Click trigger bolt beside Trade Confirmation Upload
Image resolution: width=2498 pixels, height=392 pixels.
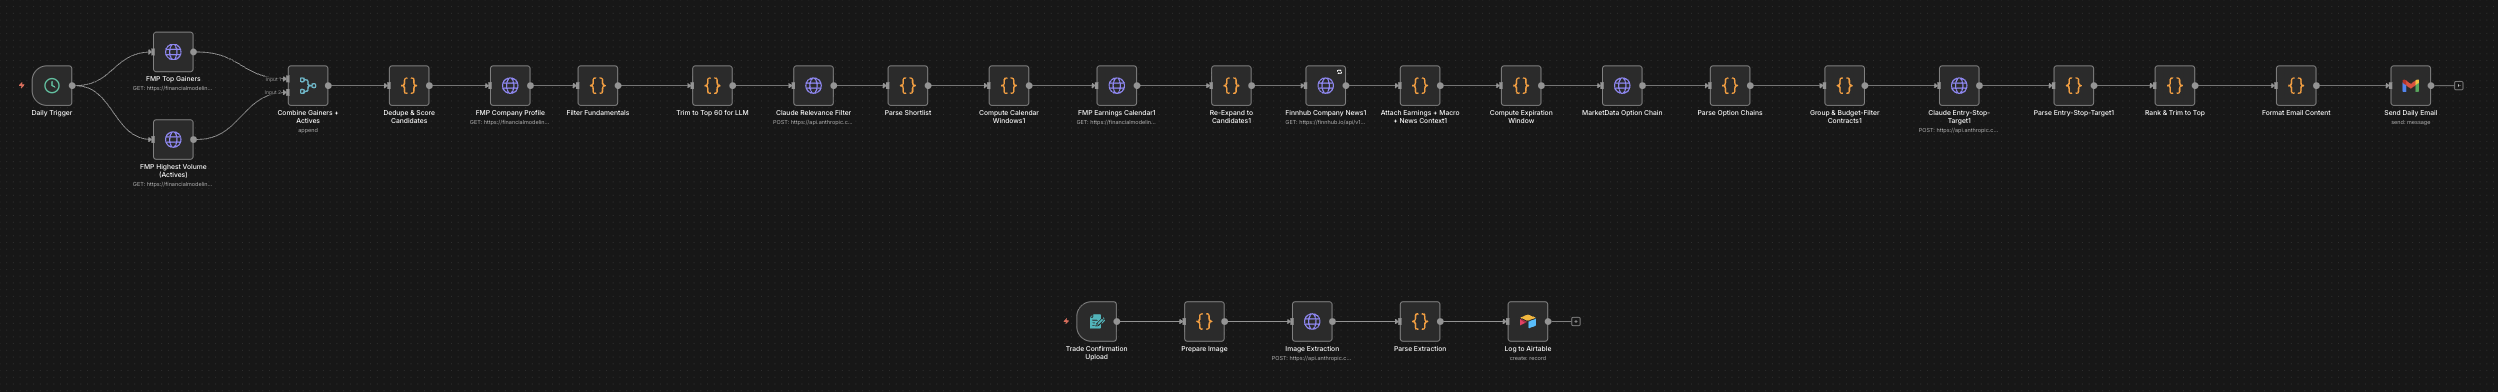coord(1066,322)
